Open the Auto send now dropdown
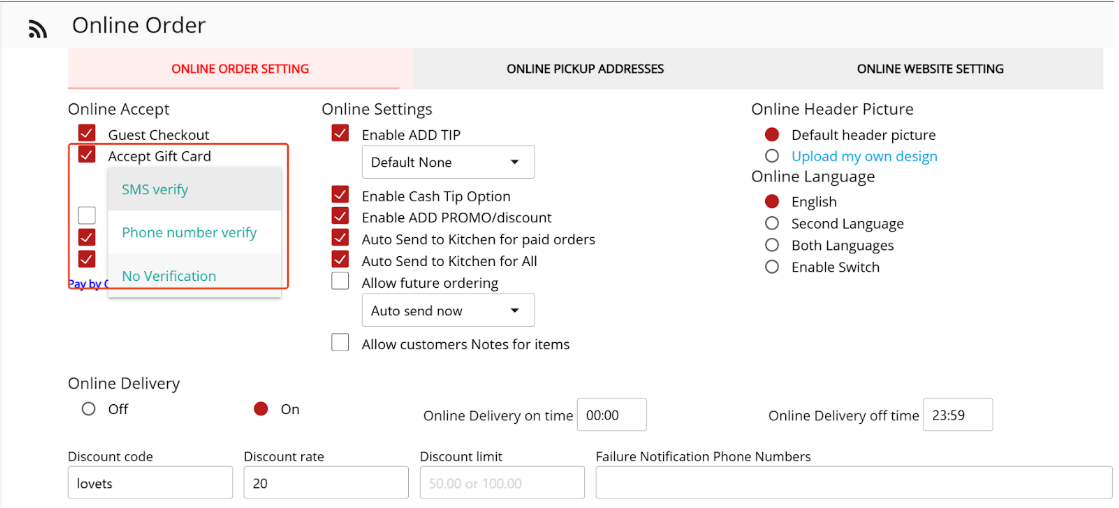The height and width of the screenshot is (508, 1119). click(448, 310)
